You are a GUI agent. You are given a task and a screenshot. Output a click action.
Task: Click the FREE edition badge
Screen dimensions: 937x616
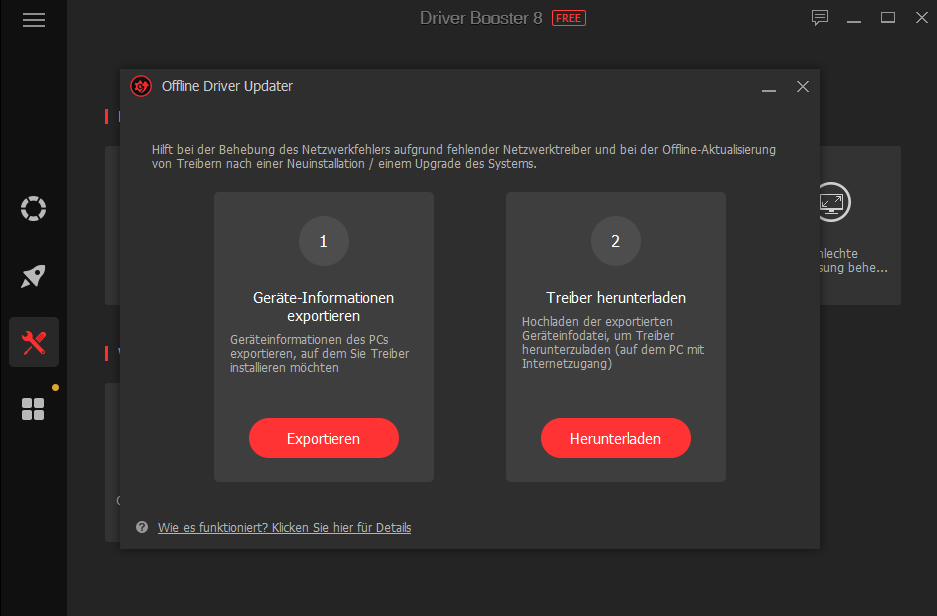click(568, 19)
